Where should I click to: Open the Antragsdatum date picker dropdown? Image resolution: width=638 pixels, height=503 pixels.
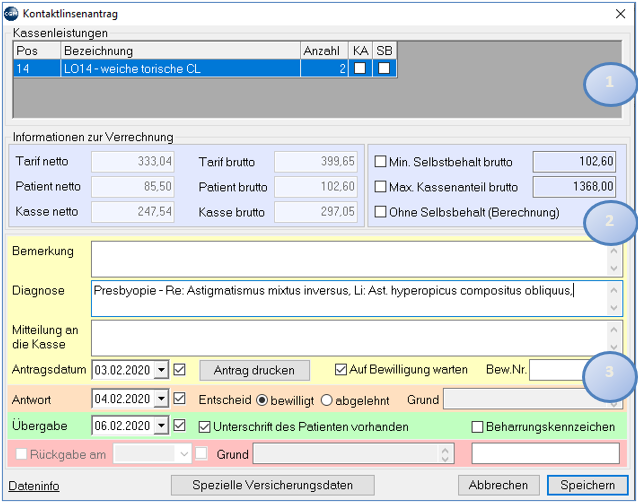162,370
